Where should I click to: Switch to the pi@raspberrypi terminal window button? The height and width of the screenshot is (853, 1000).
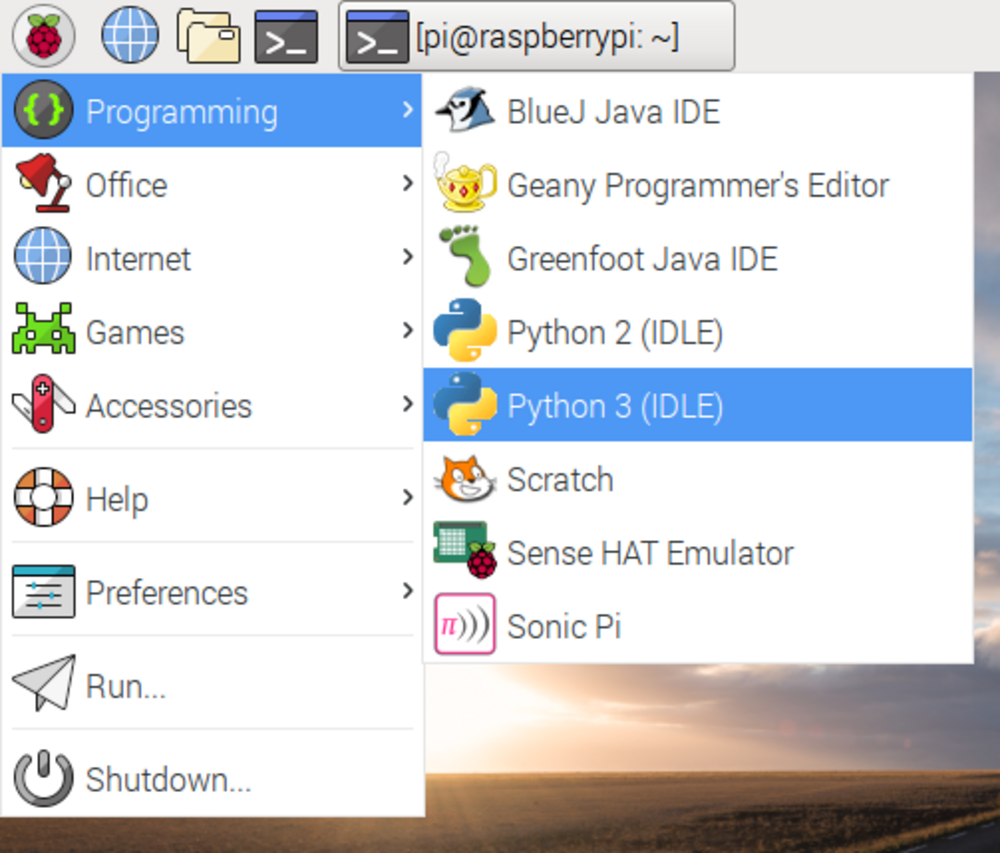pos(536,36)
